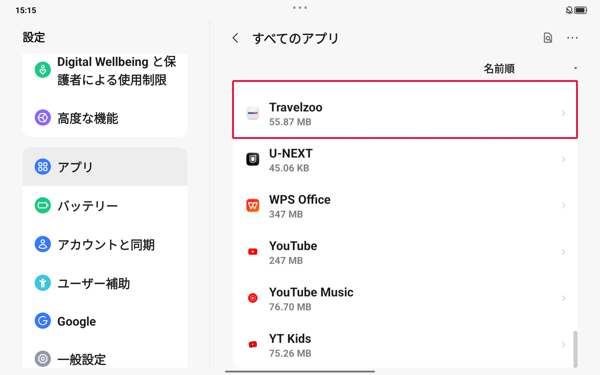The image size is (600, 375).
Task: Tap the YT Kids app icon
Action: click(253, 344)
